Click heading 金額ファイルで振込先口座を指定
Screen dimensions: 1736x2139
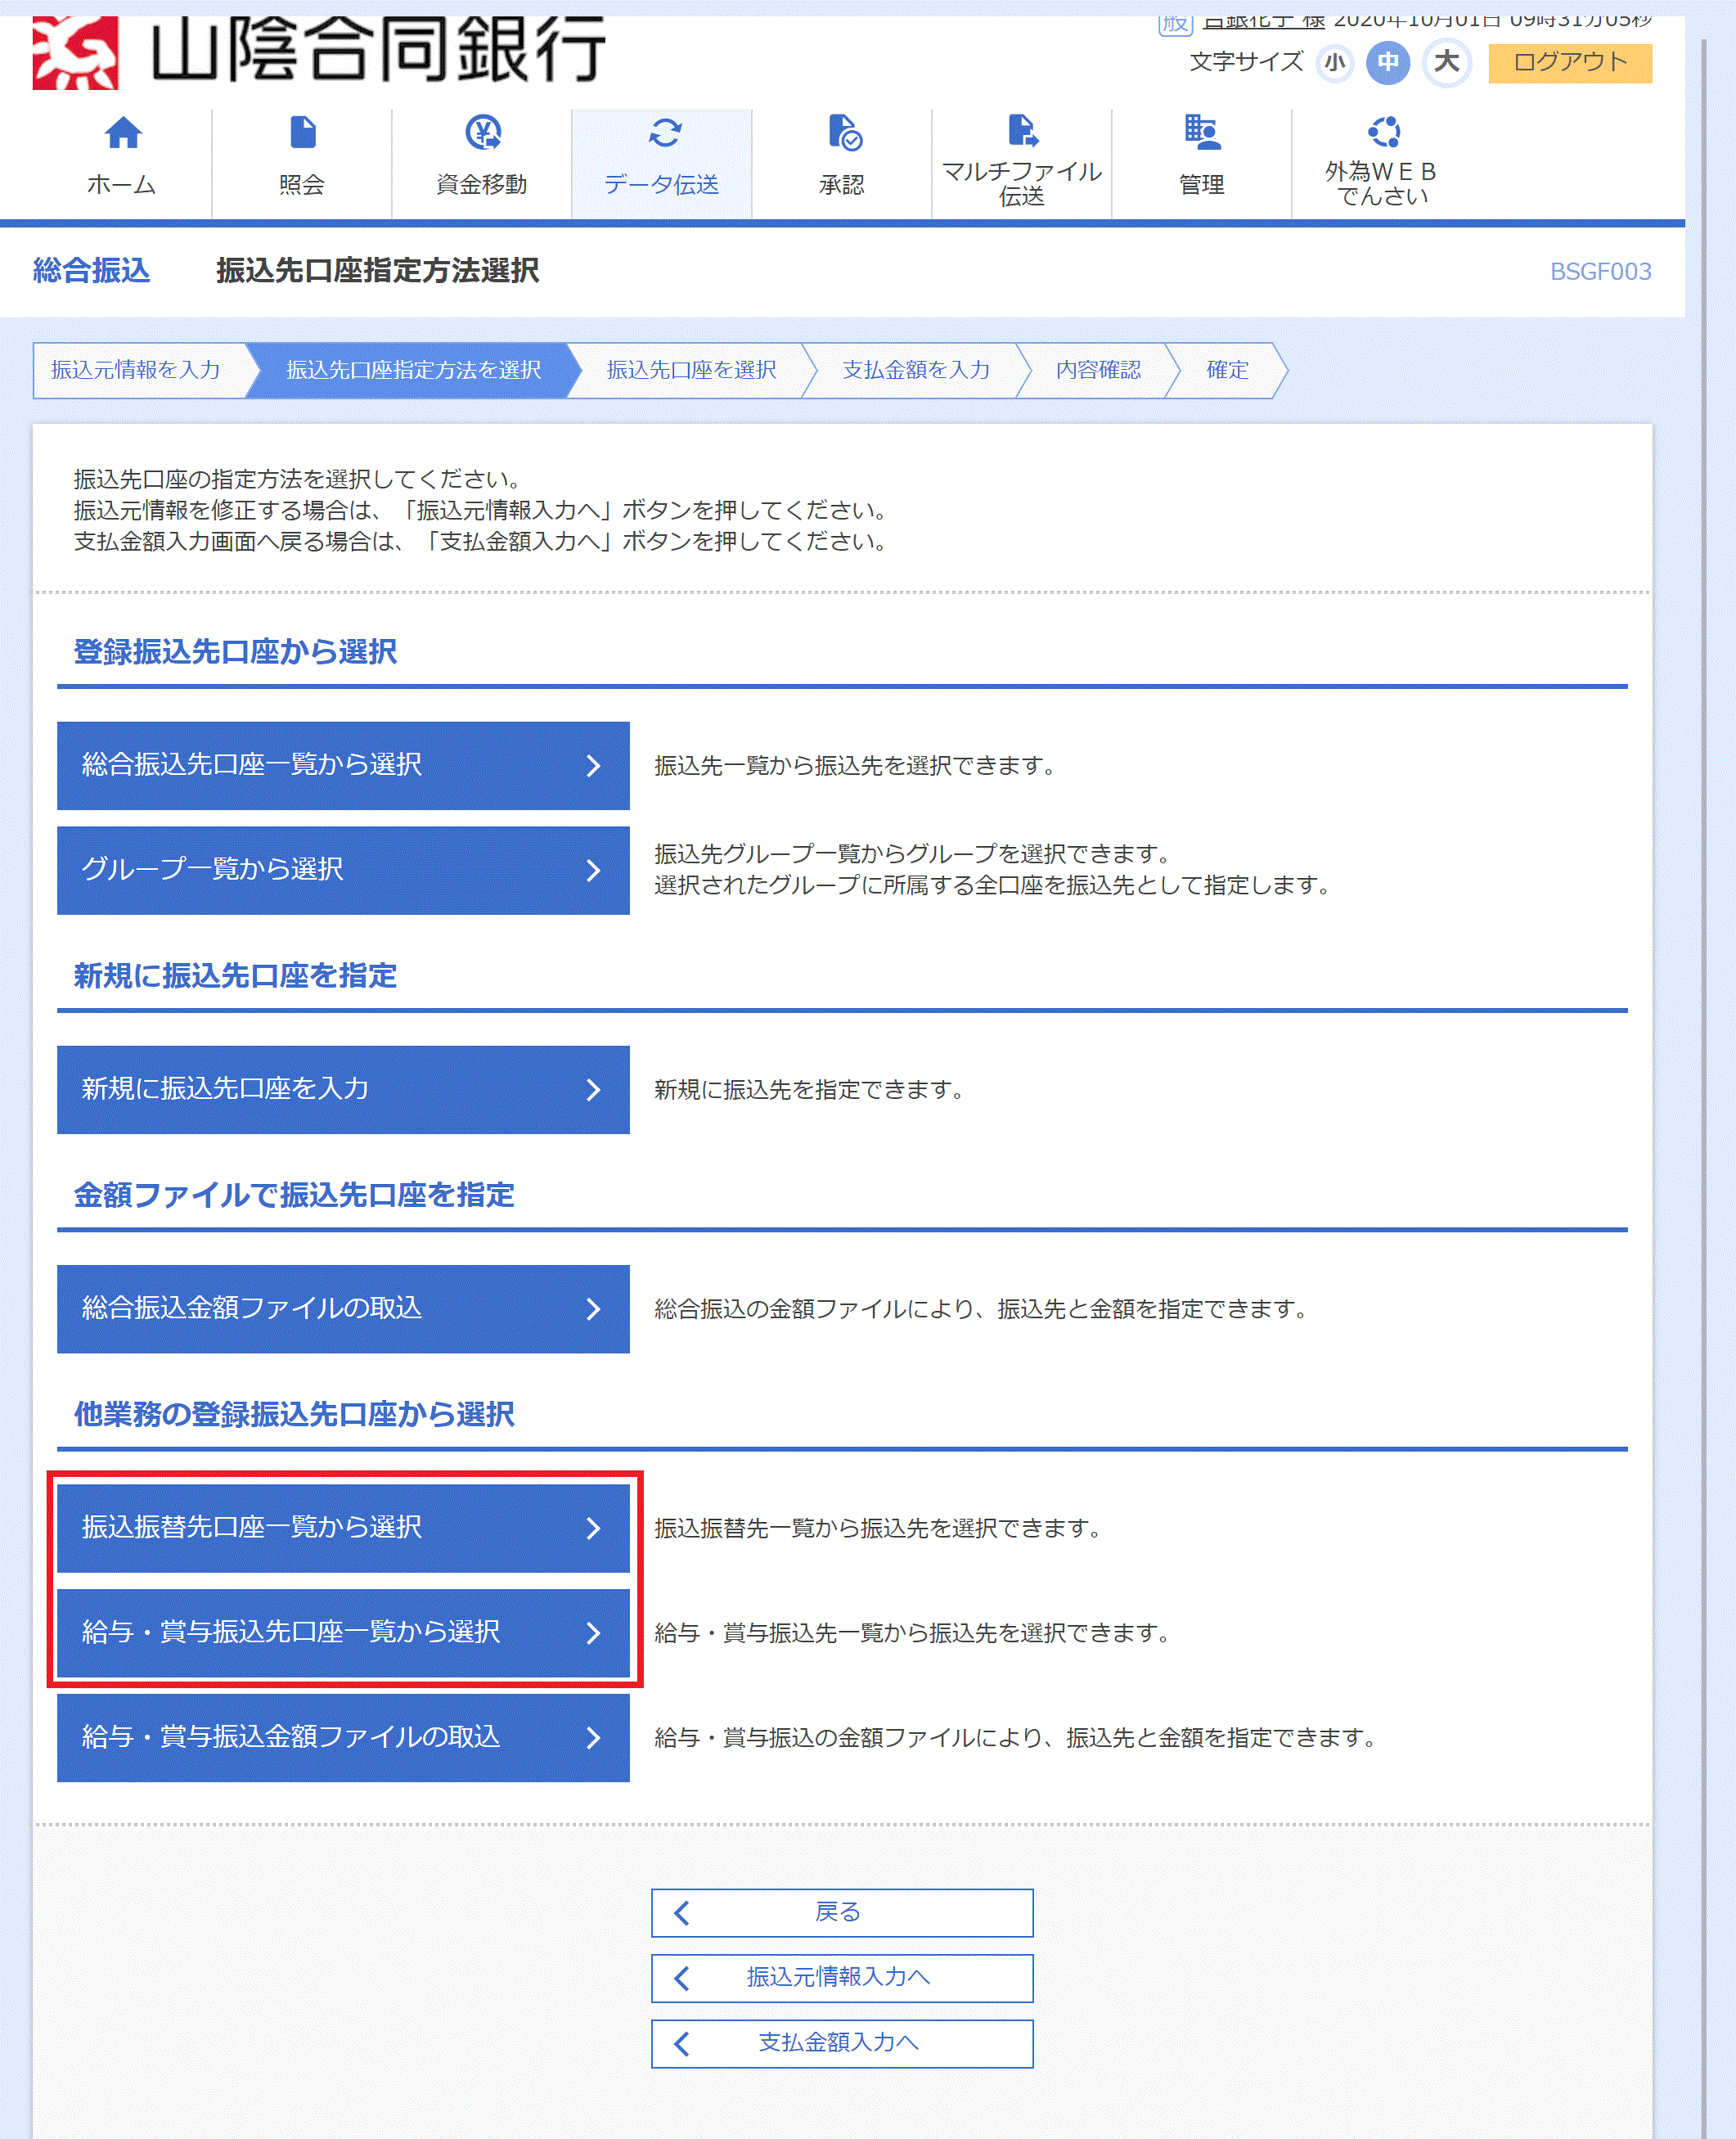pos(294,1195)
